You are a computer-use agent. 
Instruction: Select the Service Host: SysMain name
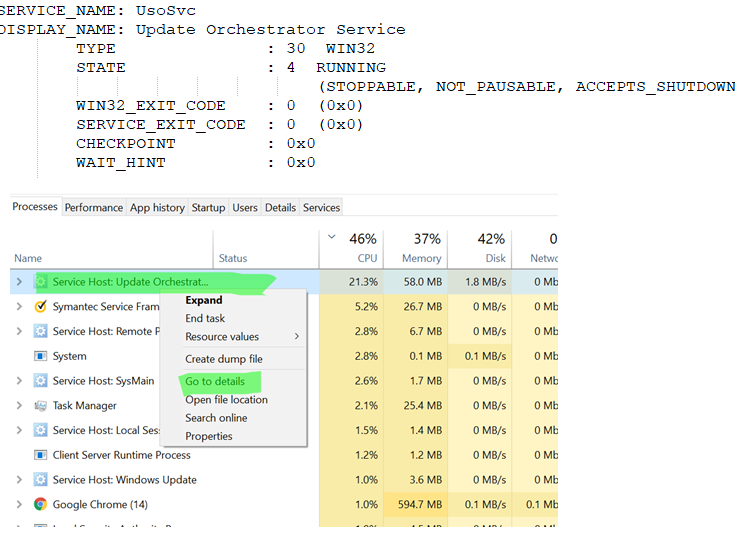[x=103, y=381]
